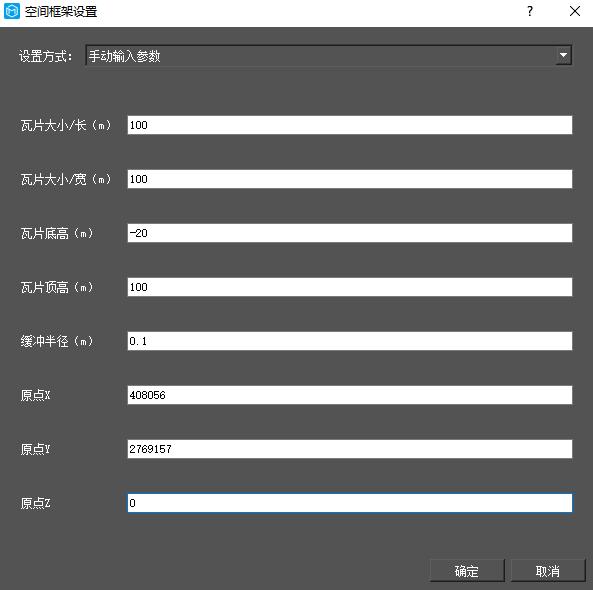This screenshot has height=590, width=593.
Task: Click the 瓦片大小/宽 (m) label
Action: coord(66,179)
